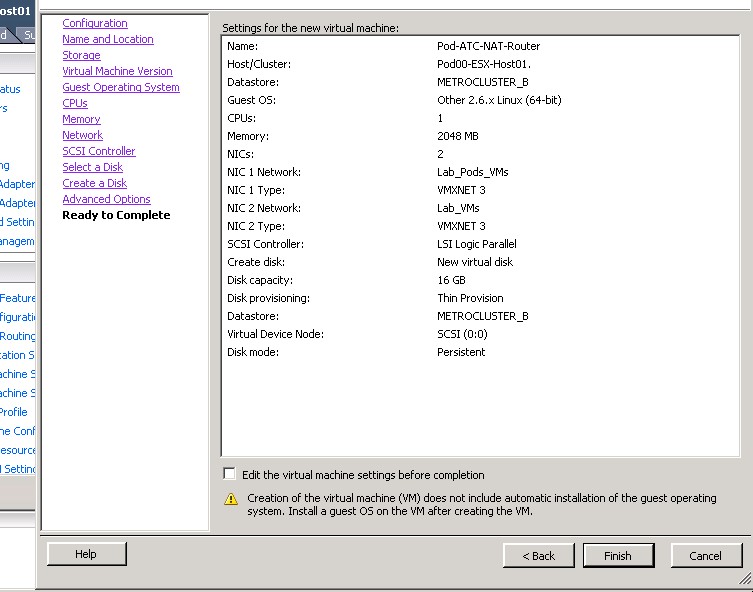Open Name and Location step
The width and height of the screenshot is (753, 592).
click(x=108, y=39)
